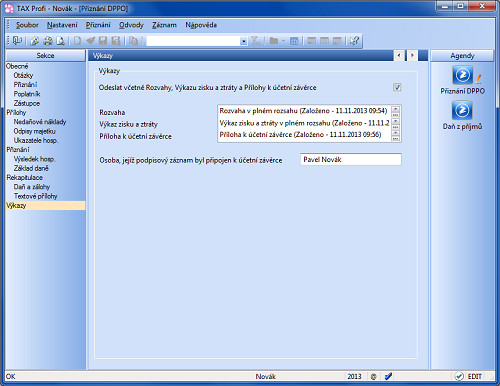Click the blue table grid toolbar icon
The height and width of the screenshot is (386, 500).
294,41
